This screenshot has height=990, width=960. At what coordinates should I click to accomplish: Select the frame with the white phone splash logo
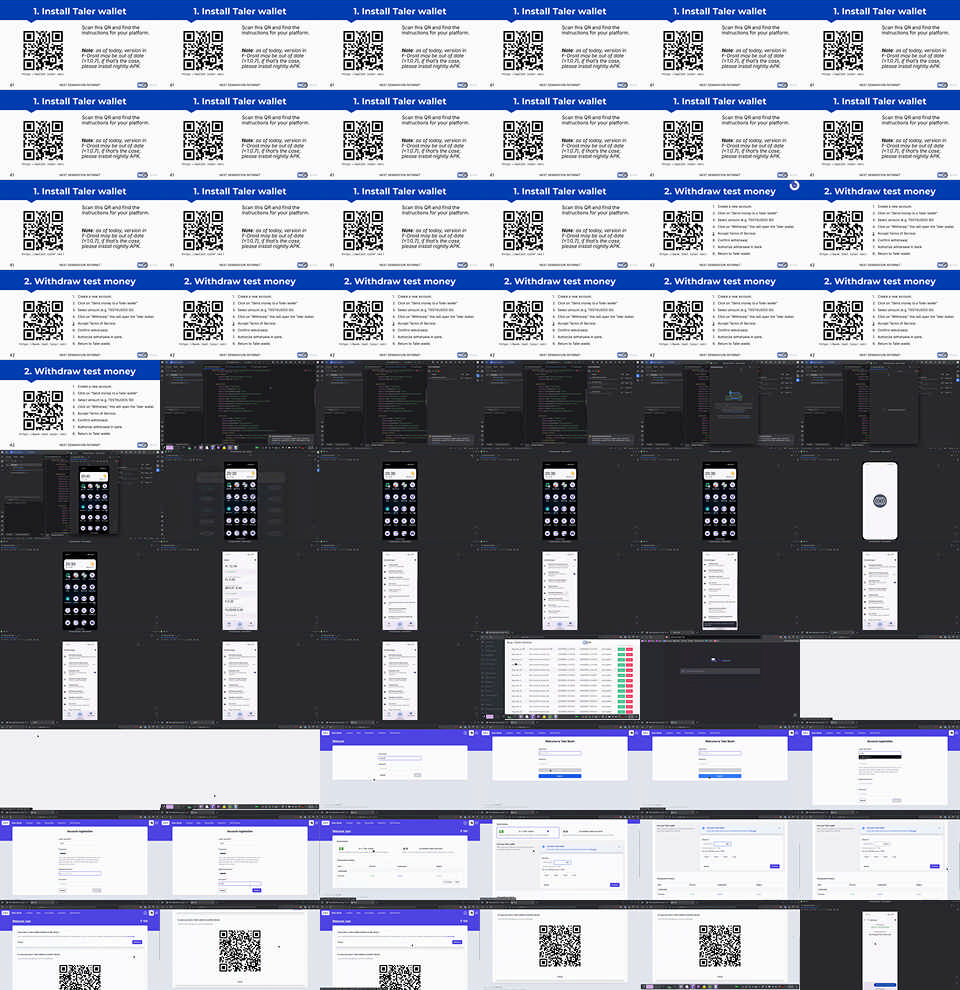[x=880, y=495]
